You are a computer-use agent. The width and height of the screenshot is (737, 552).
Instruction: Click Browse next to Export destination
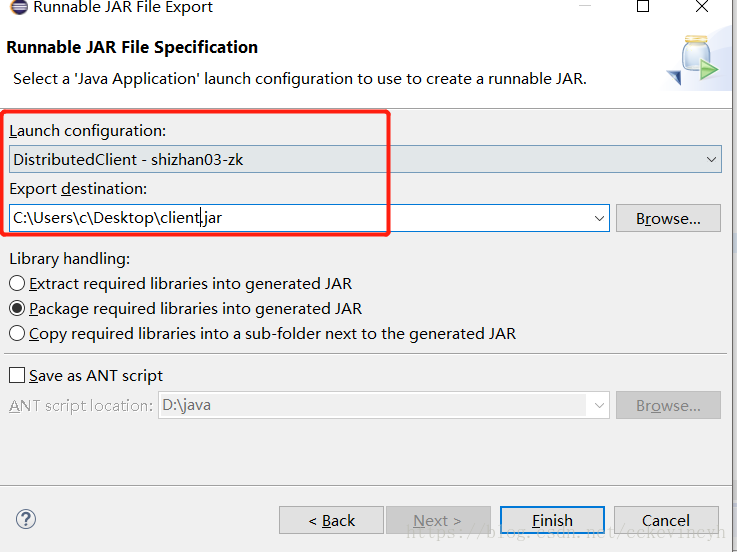click(x=668, y=218)
